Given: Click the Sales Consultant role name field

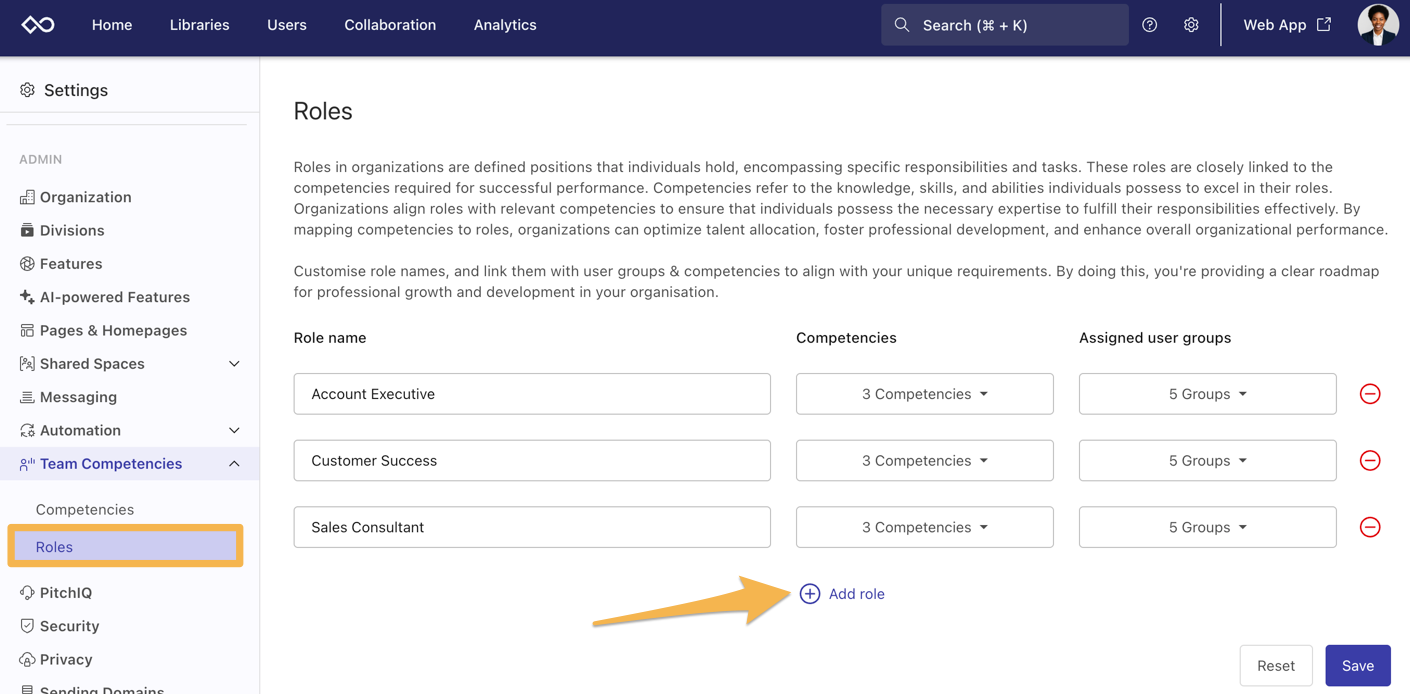Looking at the screenshot, I should coord(531,527).
